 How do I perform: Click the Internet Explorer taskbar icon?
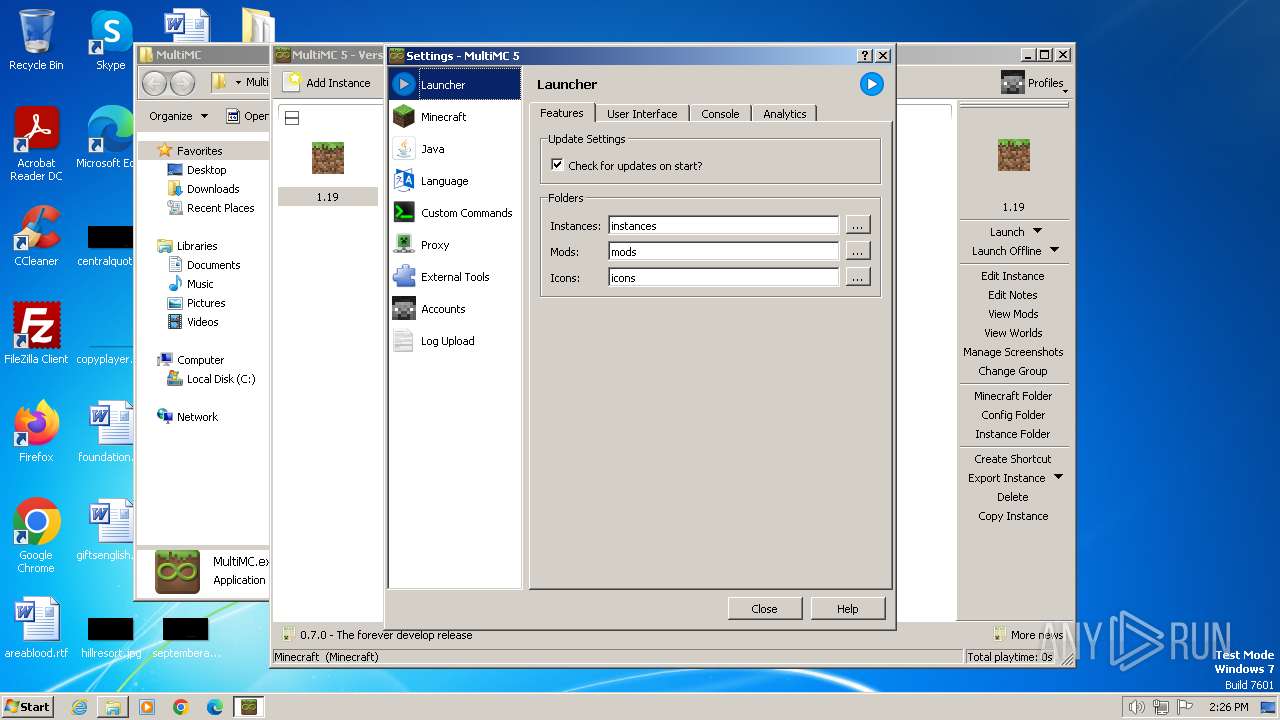click(x=79, y=707)
